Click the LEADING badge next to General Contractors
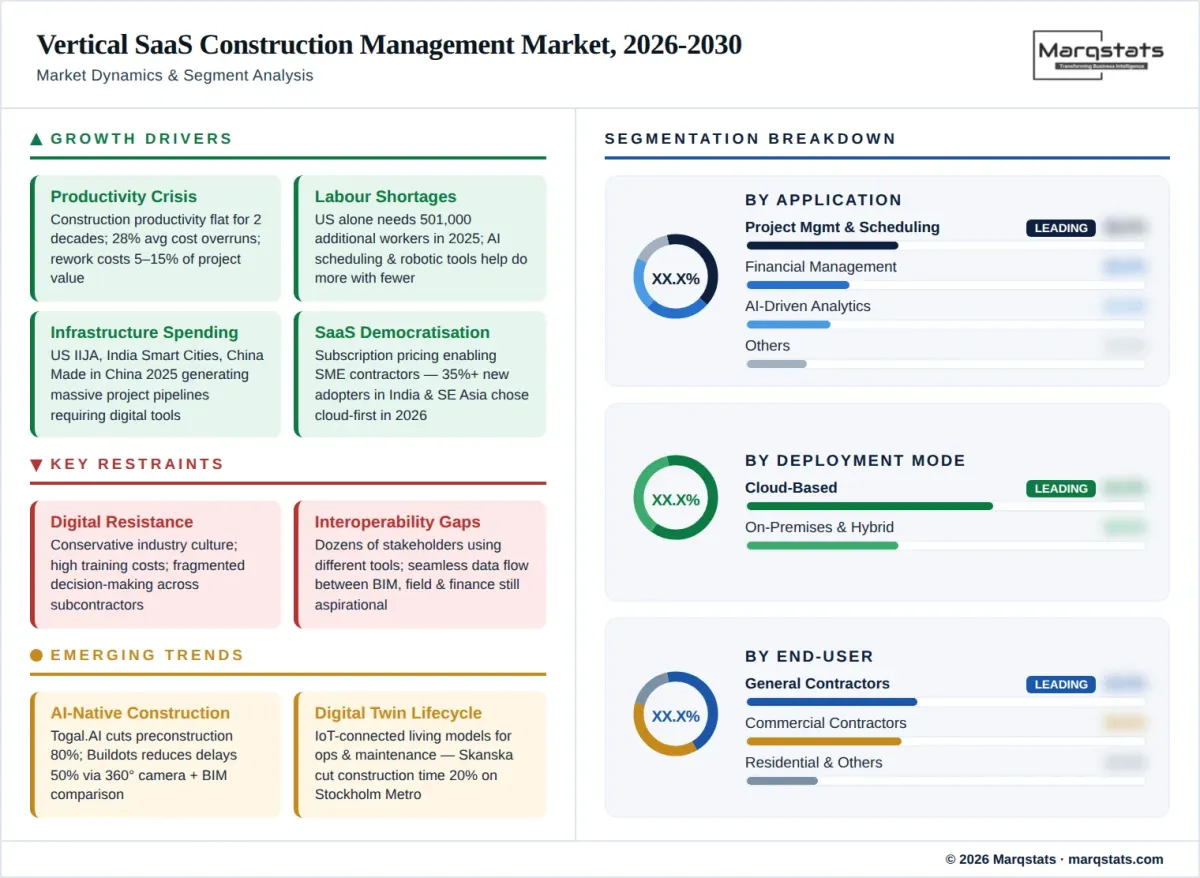 pos(1060,684)
